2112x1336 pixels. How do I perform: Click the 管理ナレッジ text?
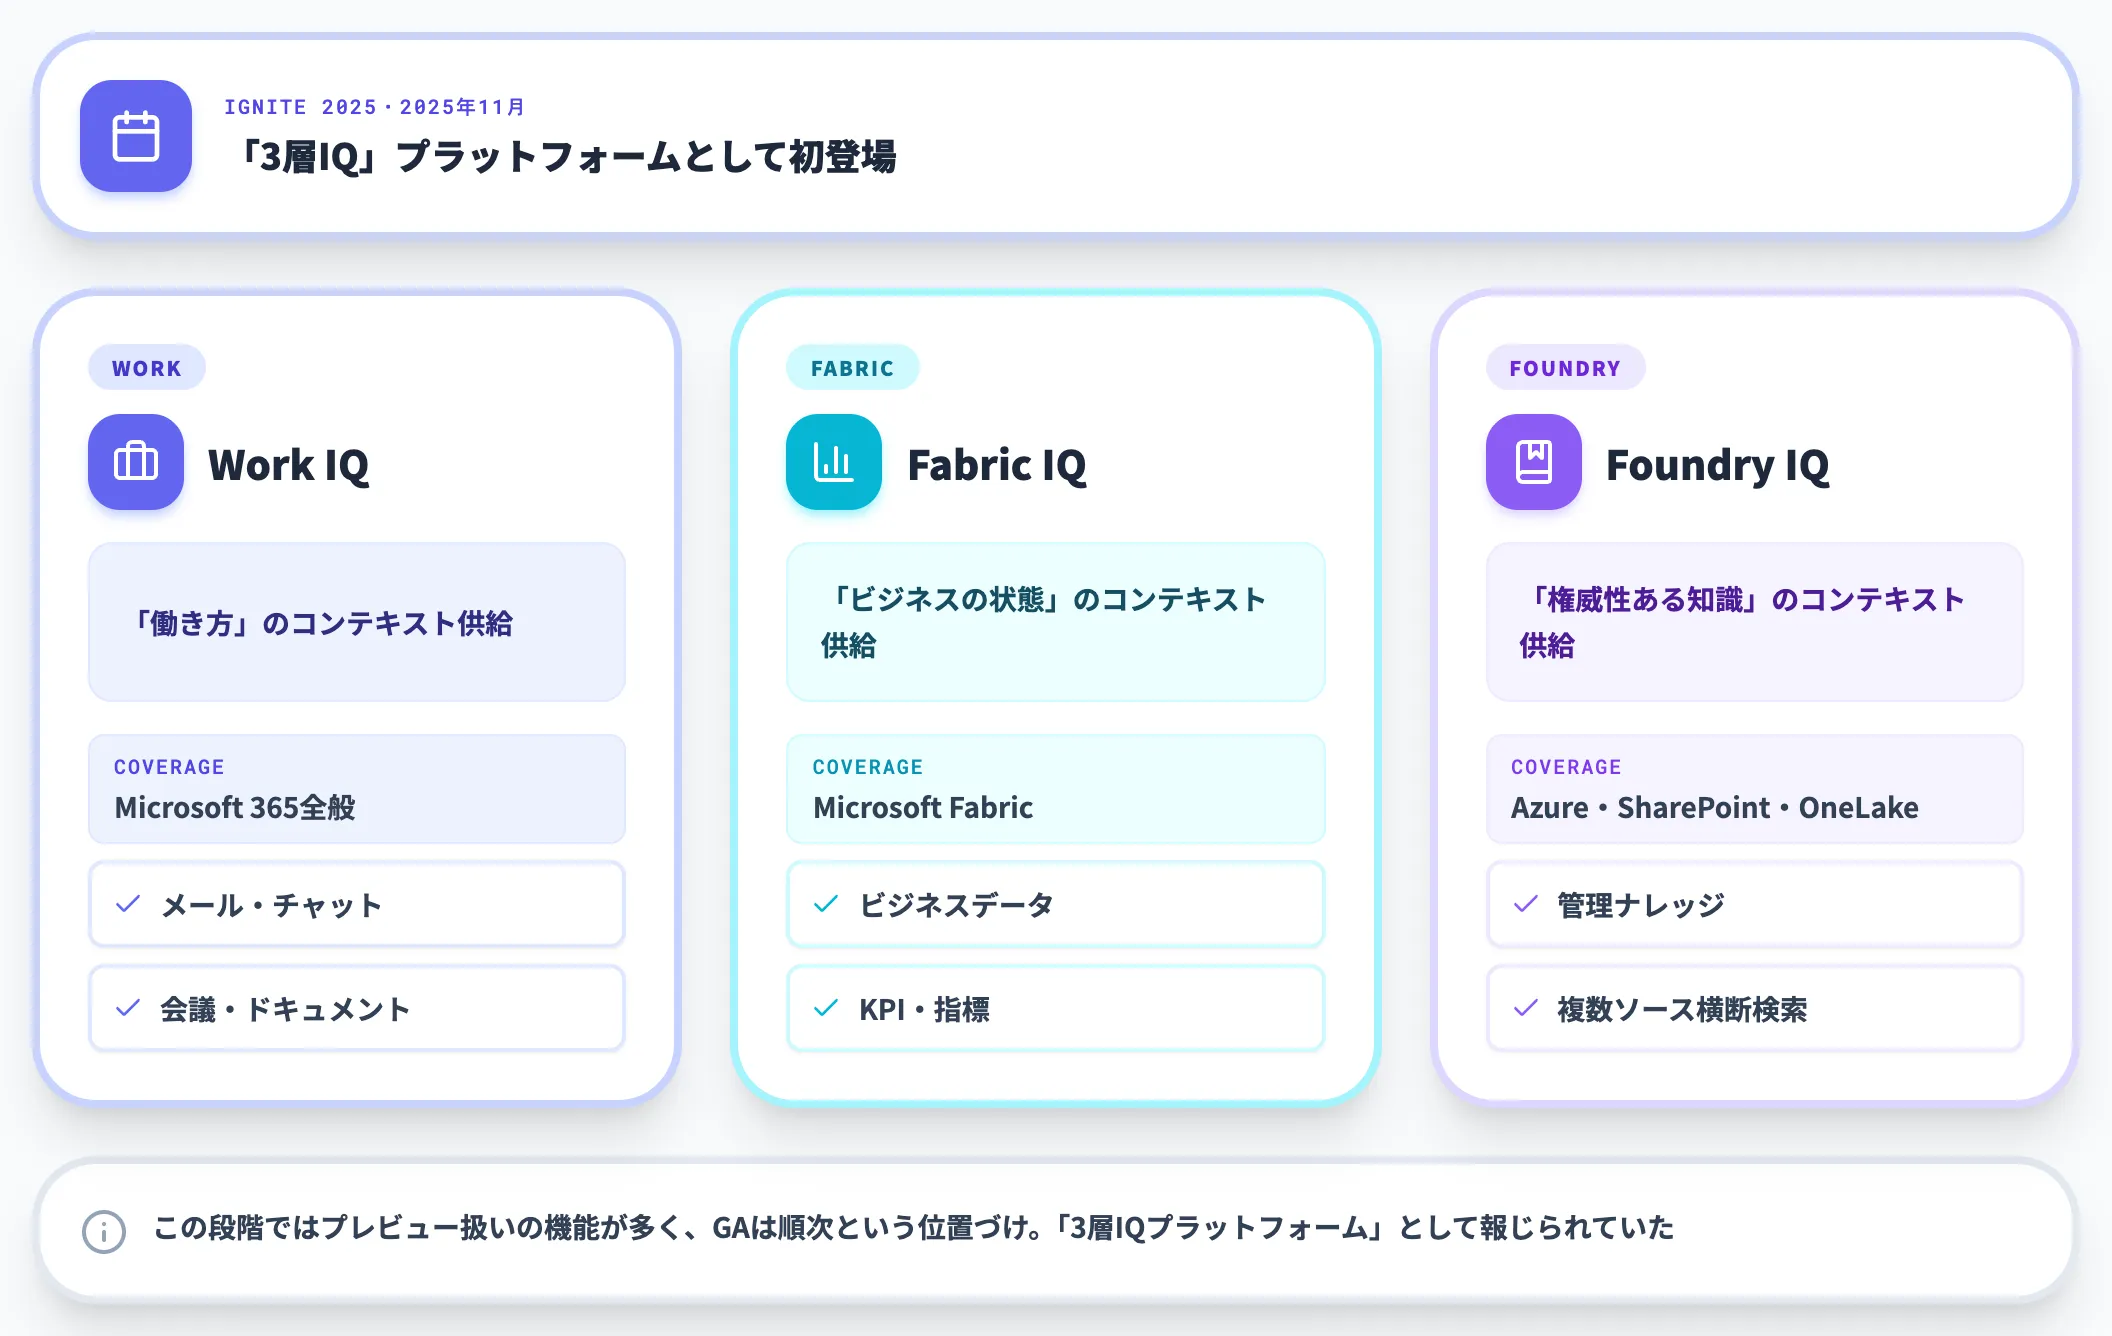coord(1641,905)
